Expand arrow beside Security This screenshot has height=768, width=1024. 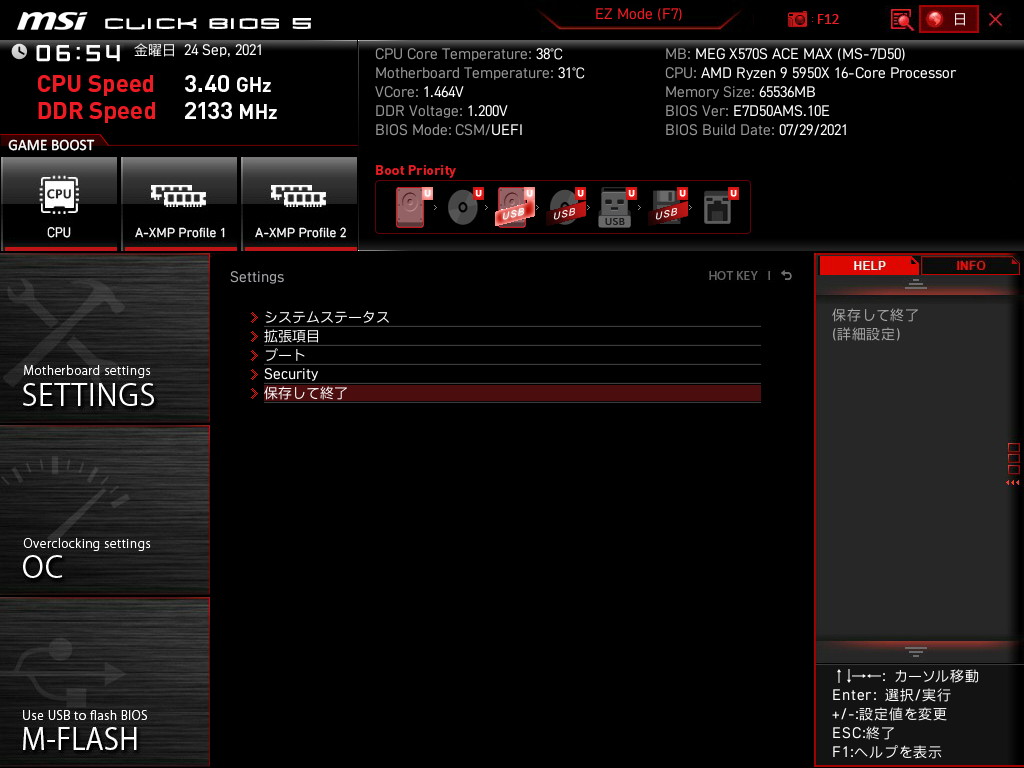coord(254,374)
